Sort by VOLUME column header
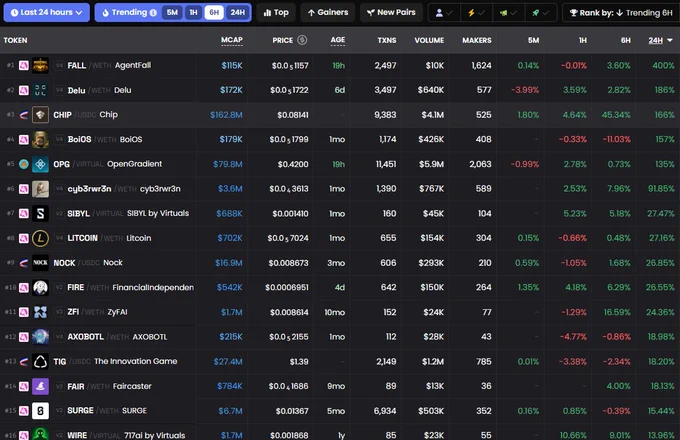This screenshot has height=440, width=680. tap(429, 40)
